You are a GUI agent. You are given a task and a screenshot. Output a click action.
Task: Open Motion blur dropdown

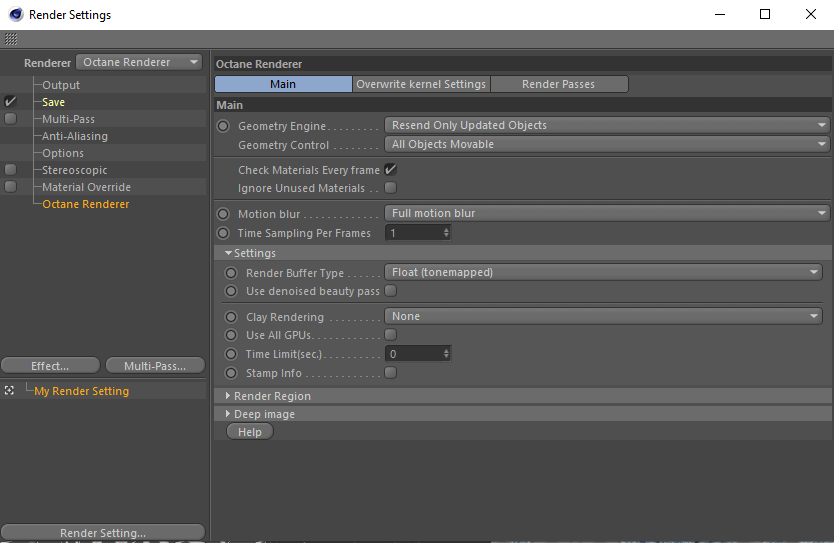[x=607, y=213]
